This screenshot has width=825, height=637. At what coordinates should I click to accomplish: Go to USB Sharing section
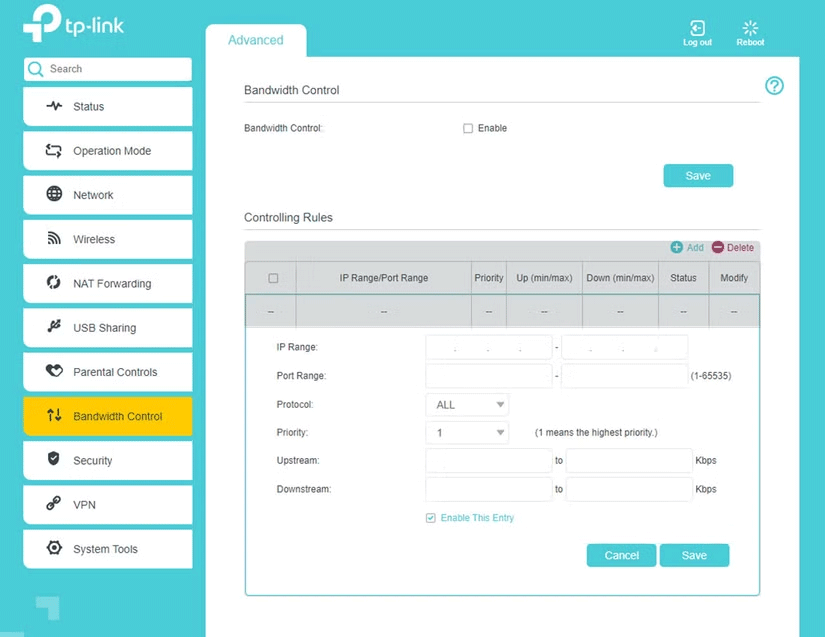pyautogui.click(x=108, y=328)
